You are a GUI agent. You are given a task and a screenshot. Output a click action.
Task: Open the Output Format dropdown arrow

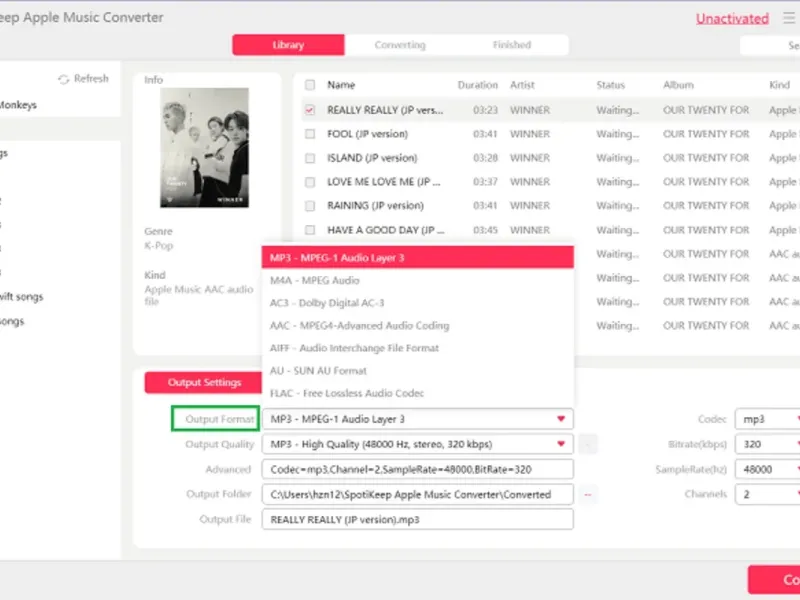561,419
